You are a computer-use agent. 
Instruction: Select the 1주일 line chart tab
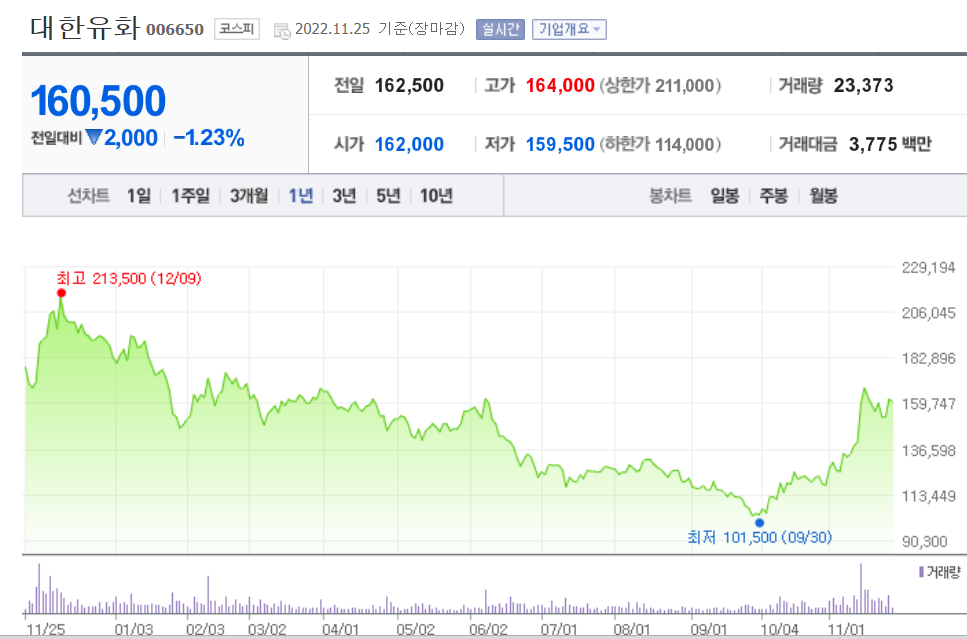coord(191,196)
